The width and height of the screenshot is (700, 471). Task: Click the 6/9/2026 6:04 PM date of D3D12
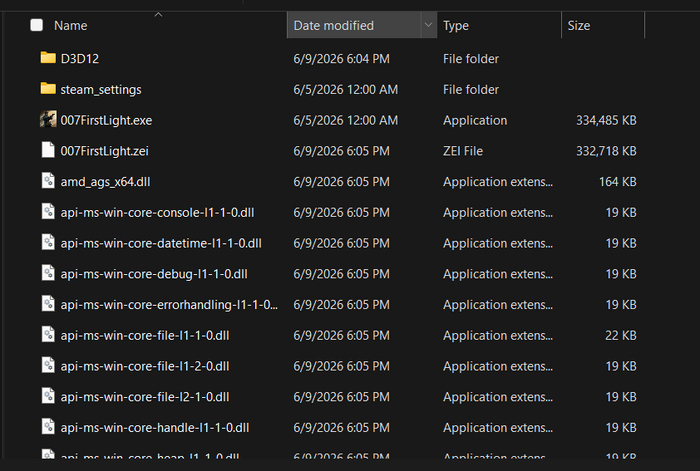tap(342, 59)
